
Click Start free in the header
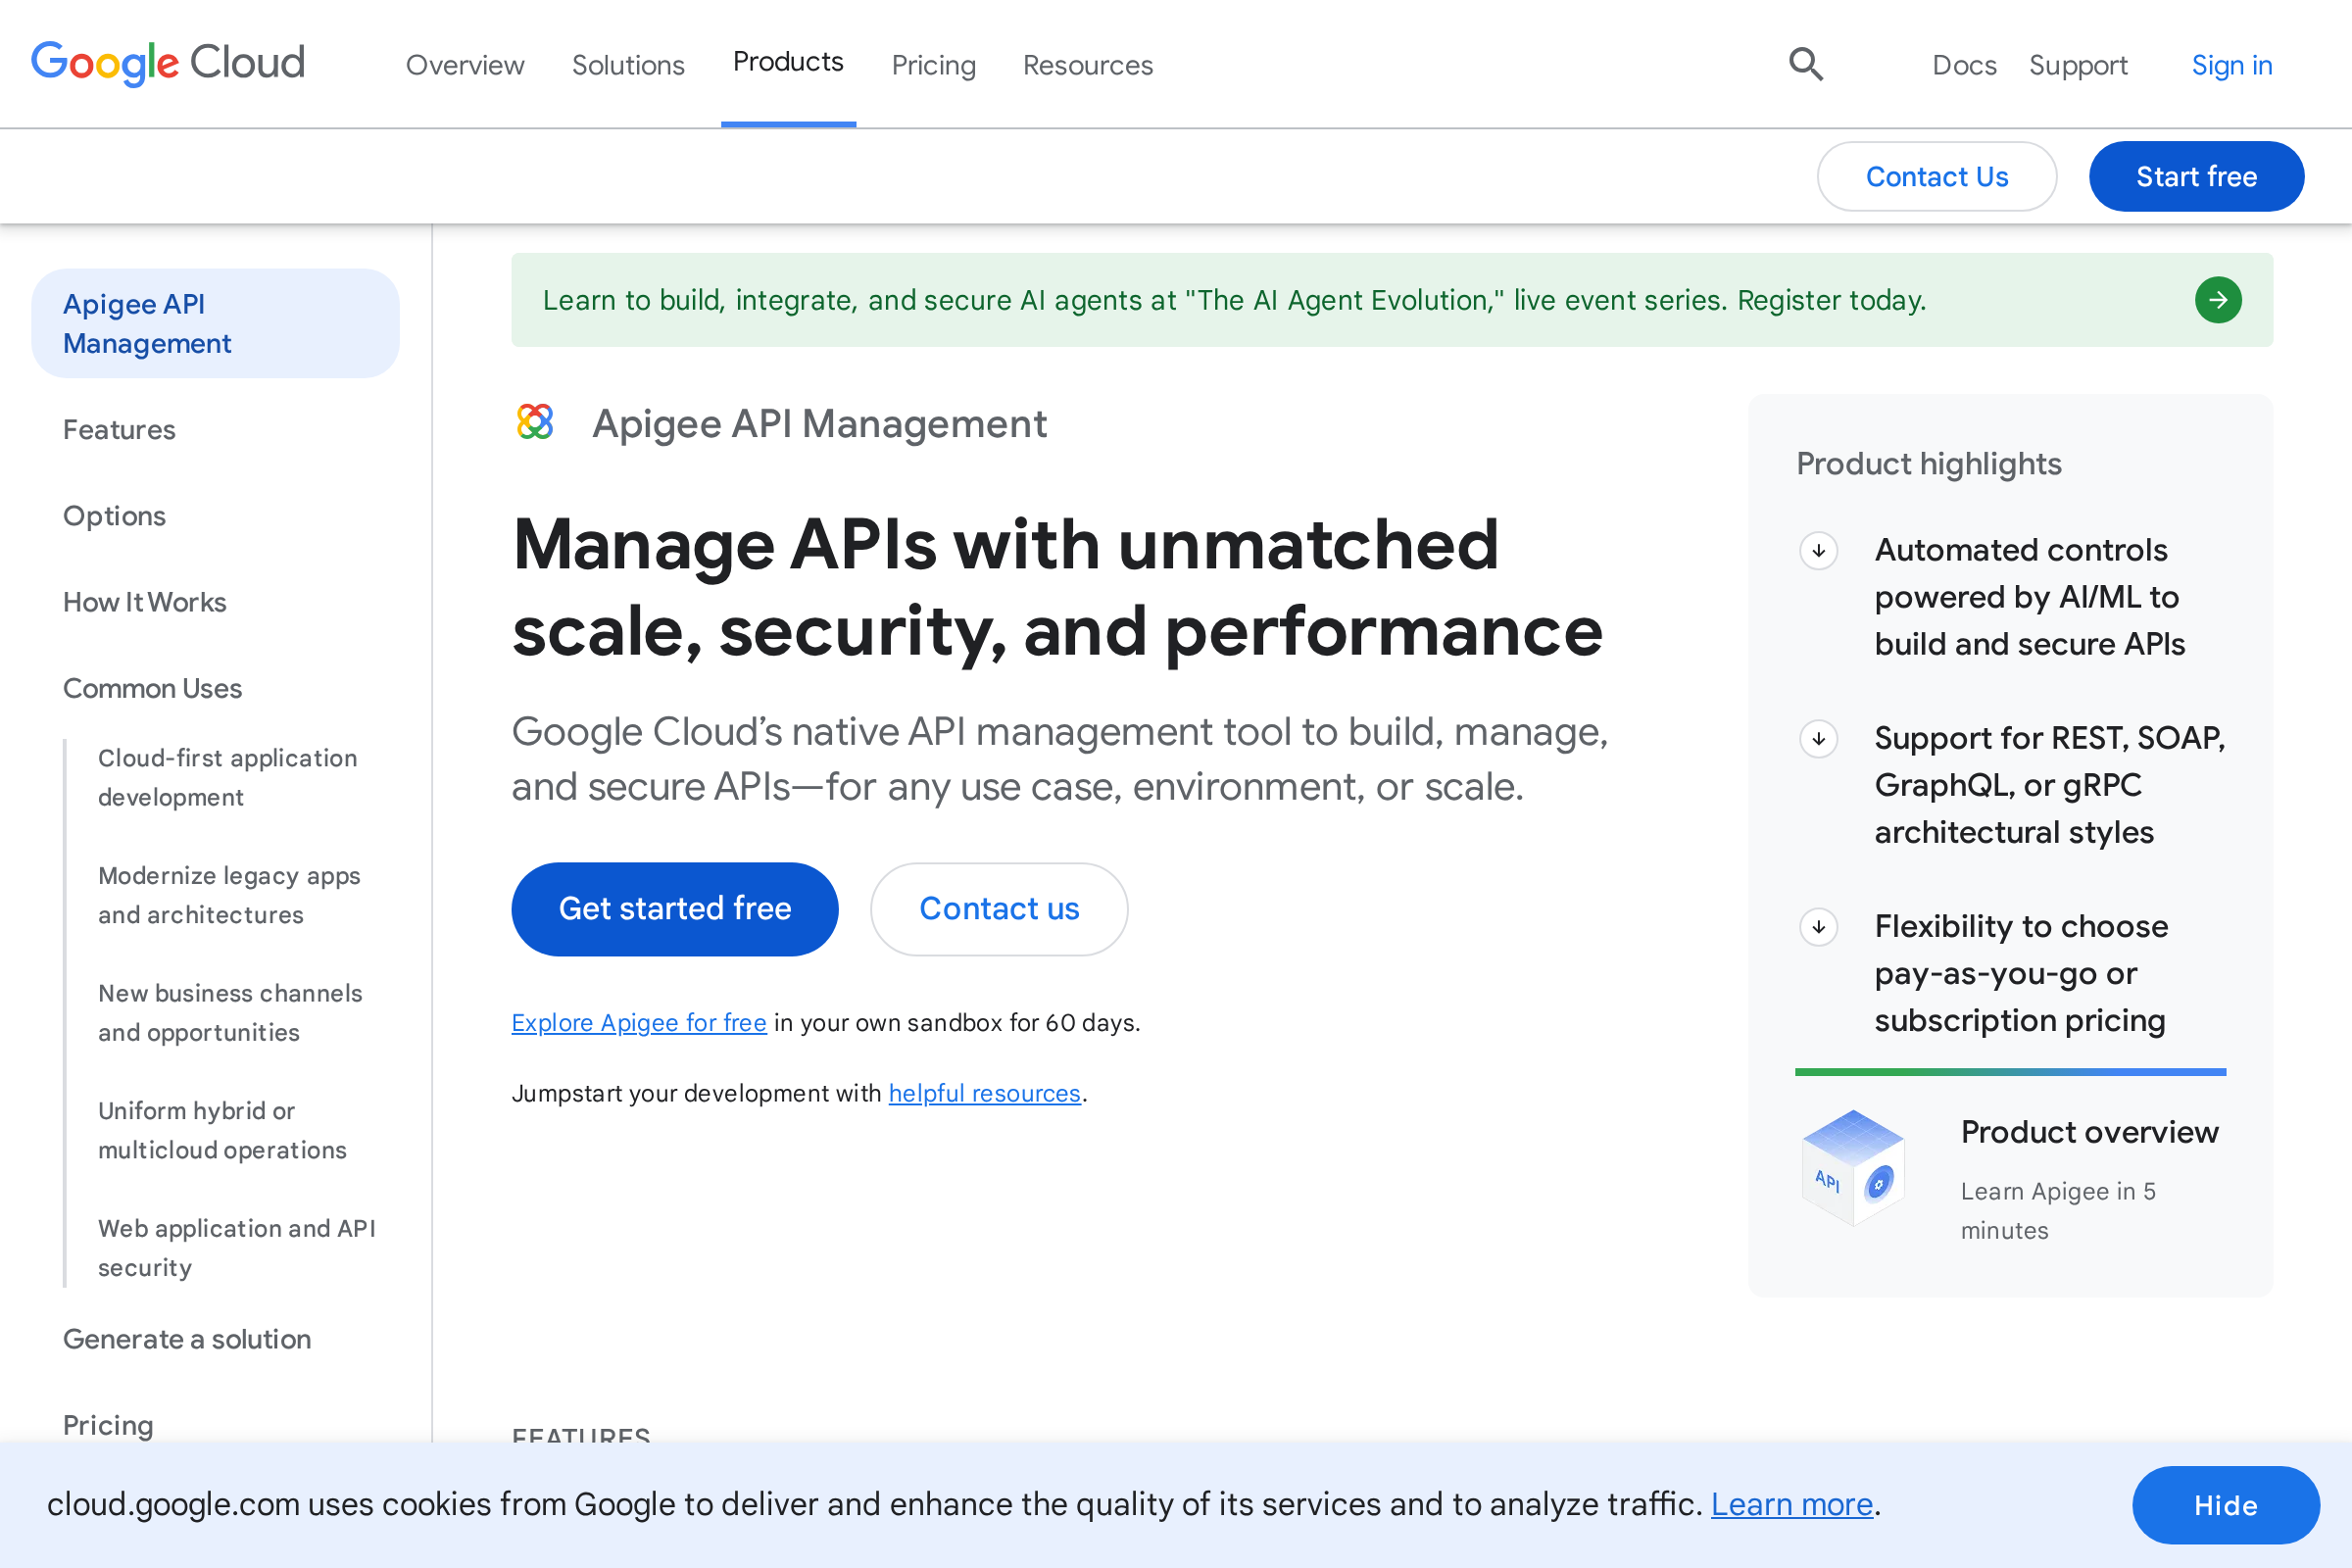2196,176
